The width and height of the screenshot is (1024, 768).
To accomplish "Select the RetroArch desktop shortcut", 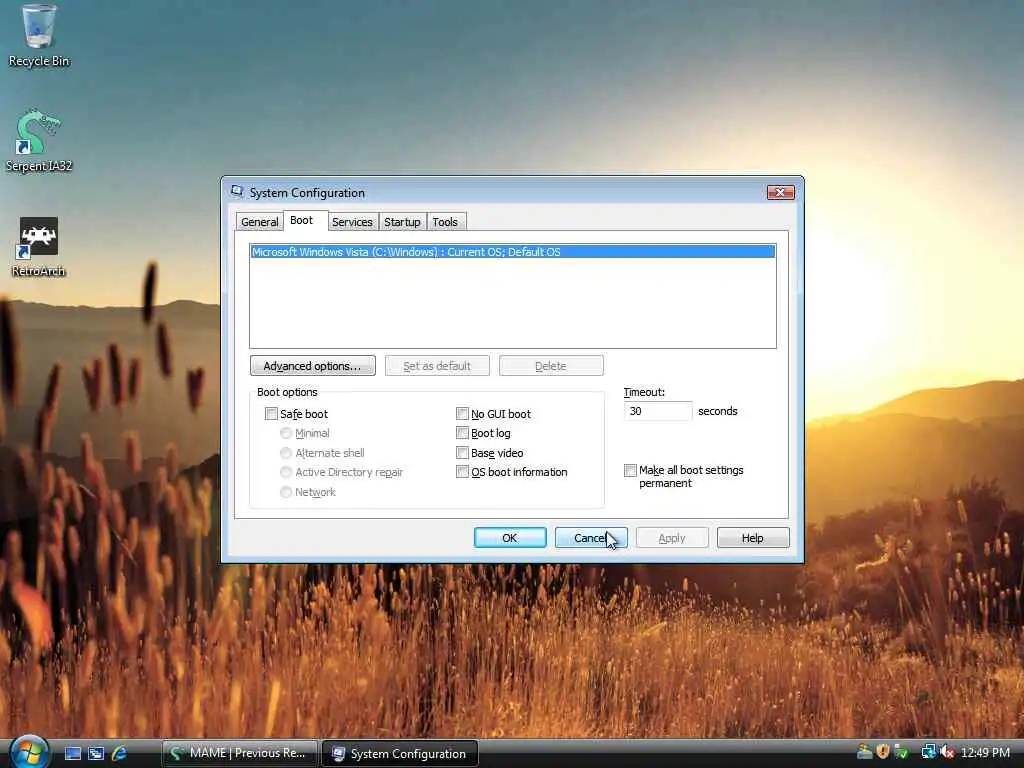I will pyautogui.click(x=39, y=247).
